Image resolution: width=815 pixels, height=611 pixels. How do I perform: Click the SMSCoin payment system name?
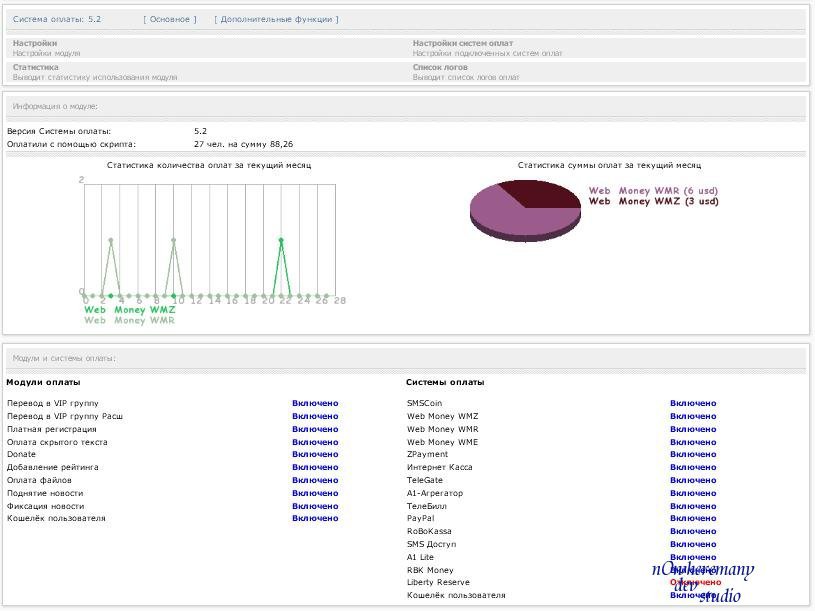coord(424,403)
